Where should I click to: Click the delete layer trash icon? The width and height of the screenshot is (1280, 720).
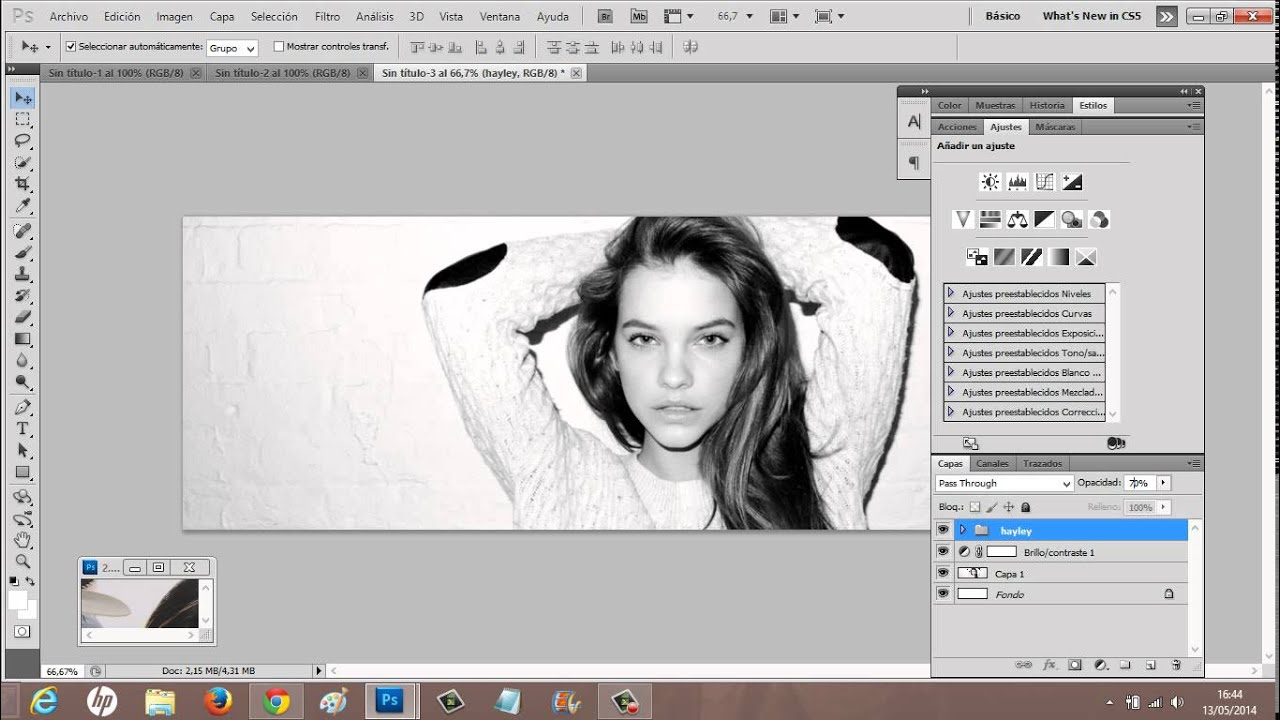pyautogui.click(x=1176, y=665)
